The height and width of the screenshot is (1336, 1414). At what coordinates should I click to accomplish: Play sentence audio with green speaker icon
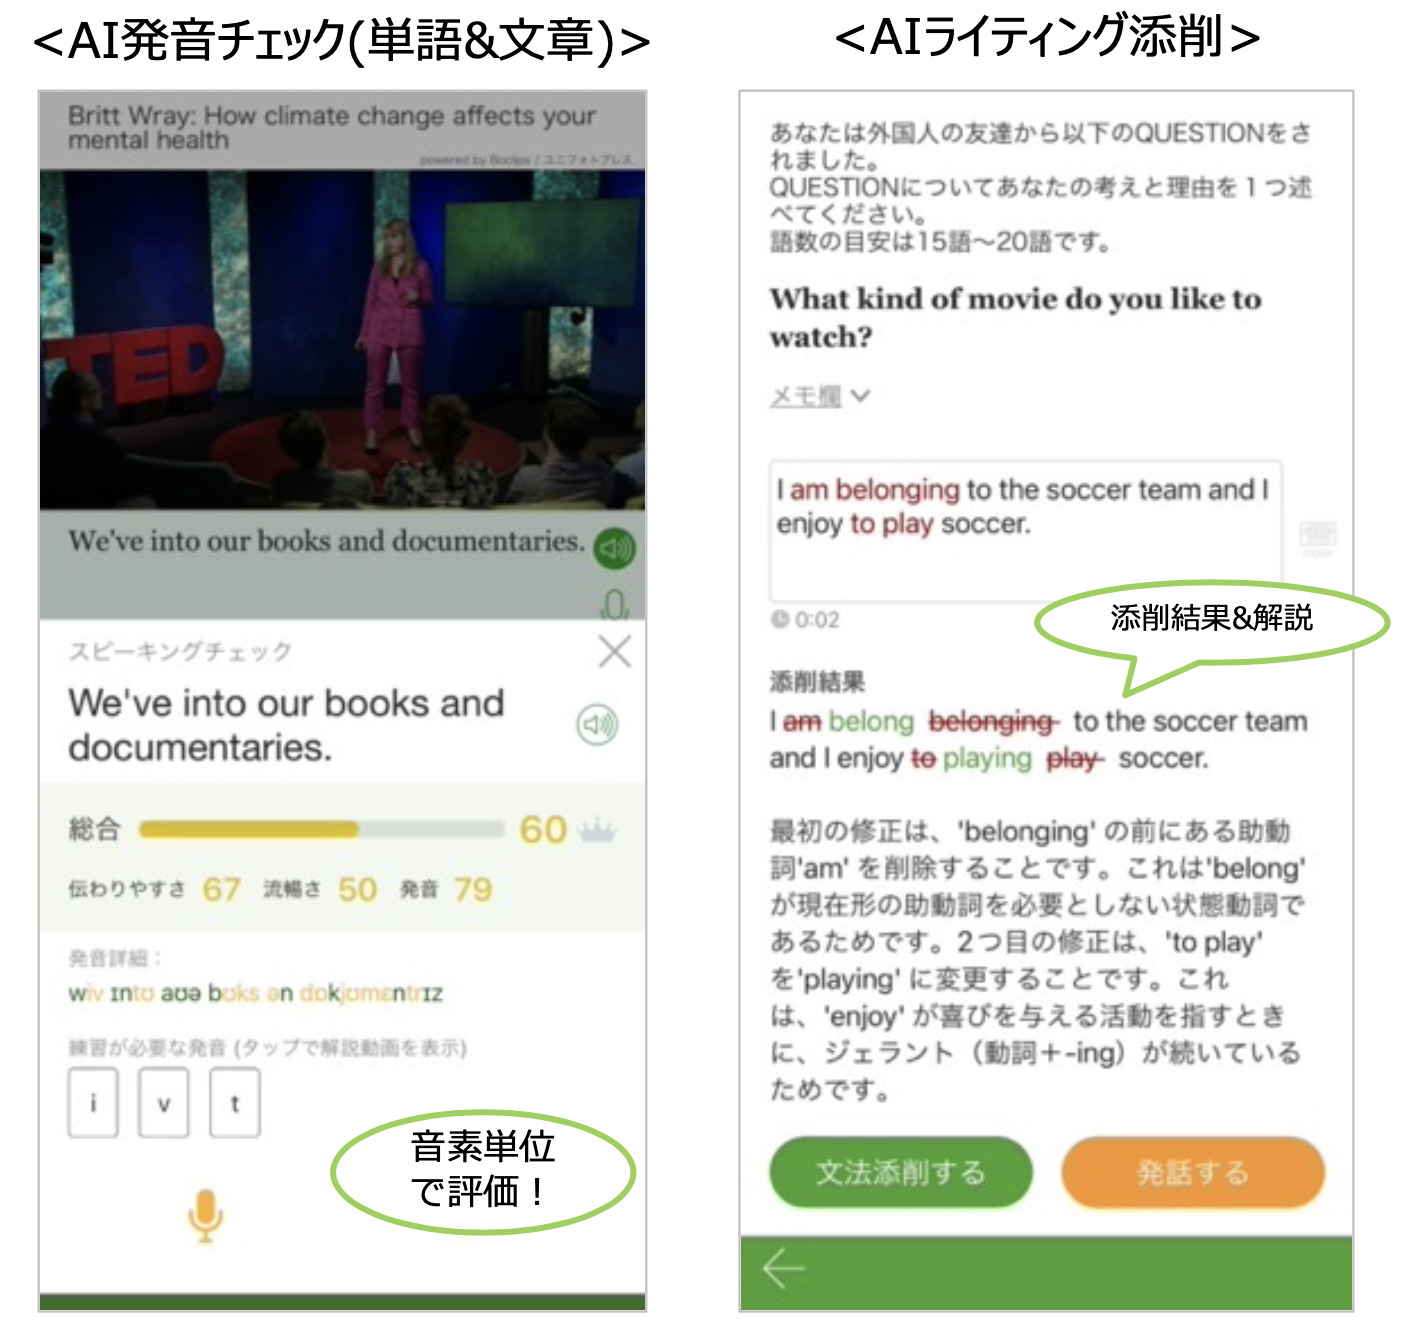614,548
